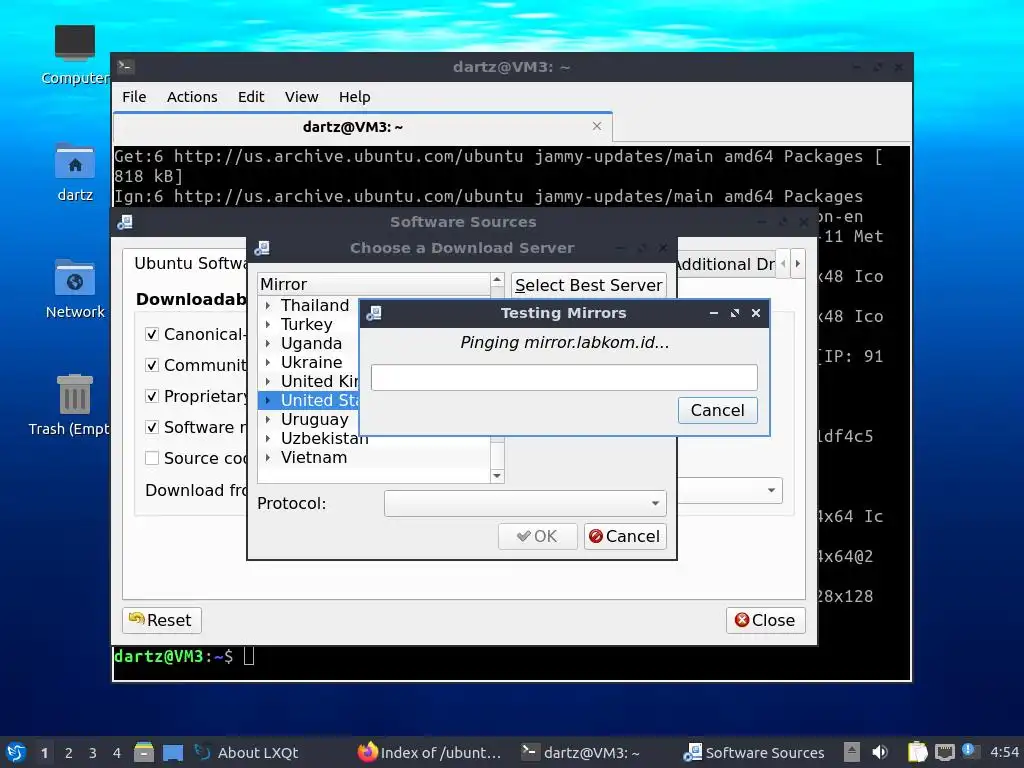The image size is (1024, 768).
Task: Expand the Uruguay mirror list
Action: (268, 419)
